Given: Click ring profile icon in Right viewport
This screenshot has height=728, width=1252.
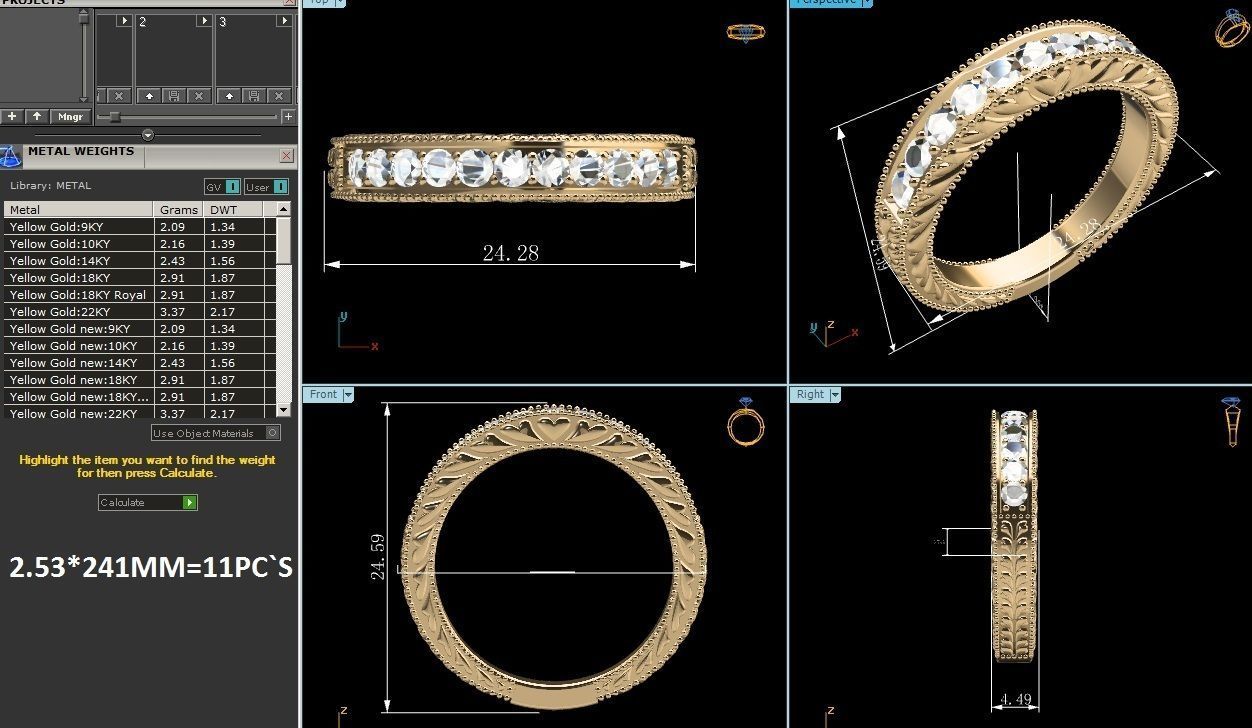Looking at the screenshot, I should coord(1231,422).
